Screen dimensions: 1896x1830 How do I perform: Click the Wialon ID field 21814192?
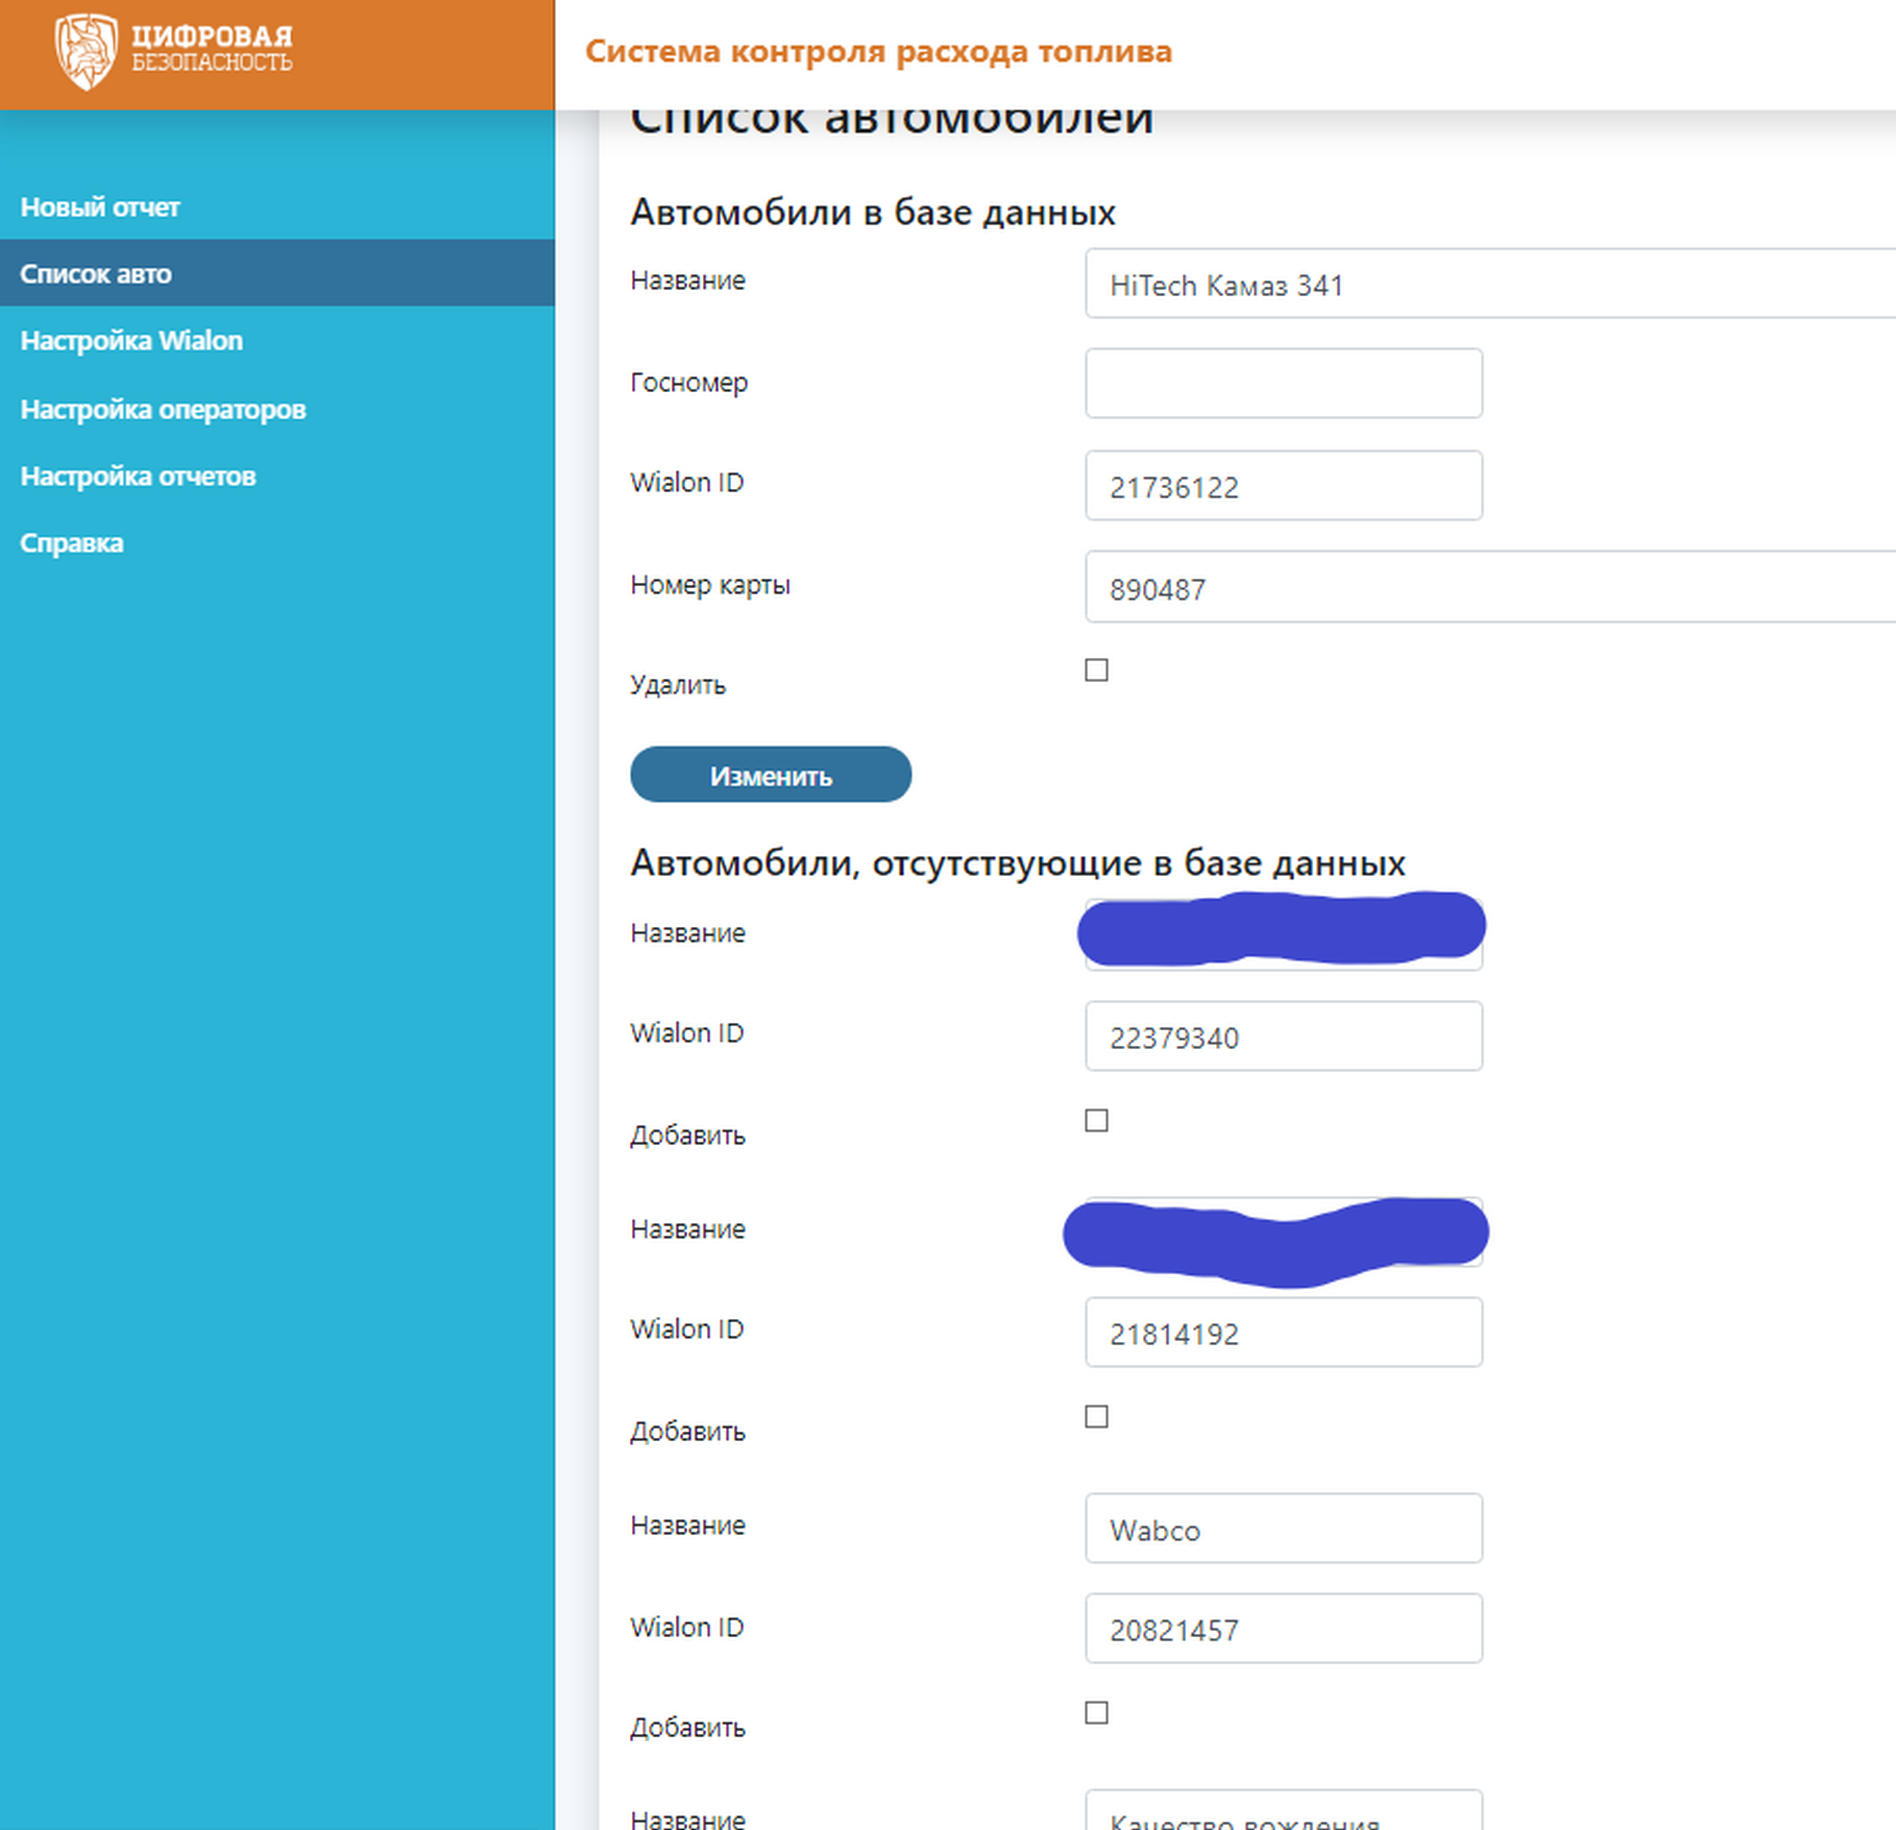click(1283, 1332)
